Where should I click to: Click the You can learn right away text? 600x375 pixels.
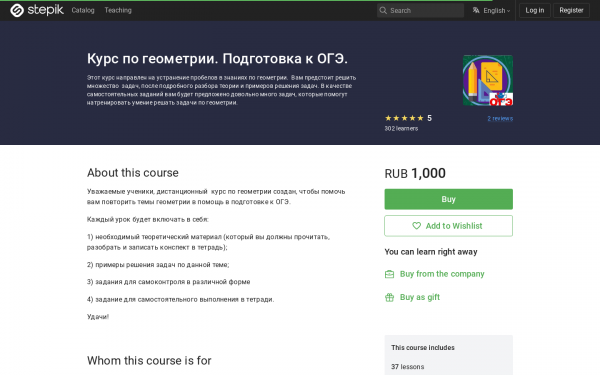pos(431,252)
